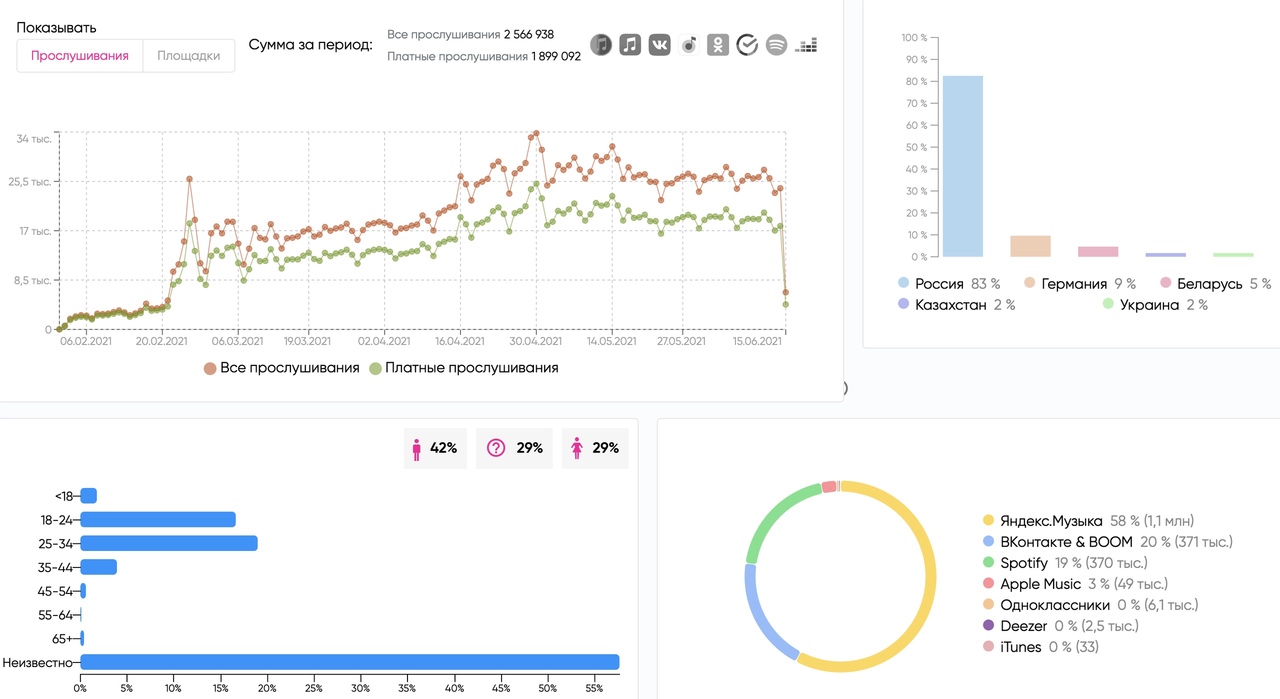1280x699 pixels.
Task: Toggle Германия 9 % legend entry
Action: tap(1080, 284)
